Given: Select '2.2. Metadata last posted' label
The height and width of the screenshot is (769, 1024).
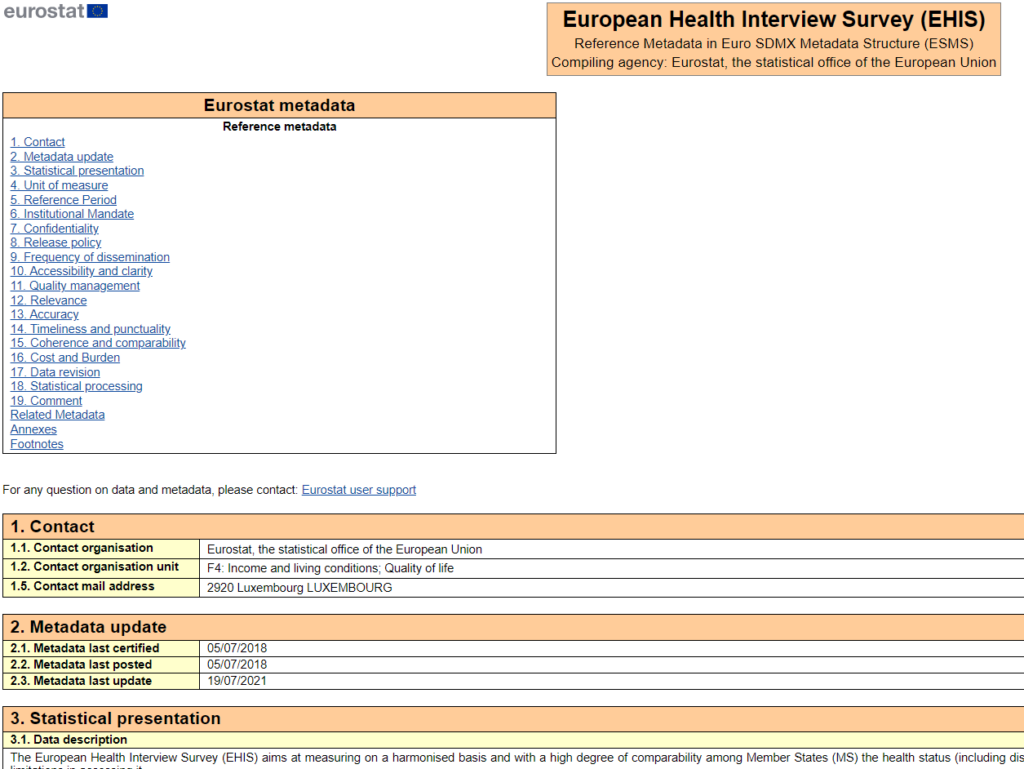Looking at the screenshot, I should point(81,665).
